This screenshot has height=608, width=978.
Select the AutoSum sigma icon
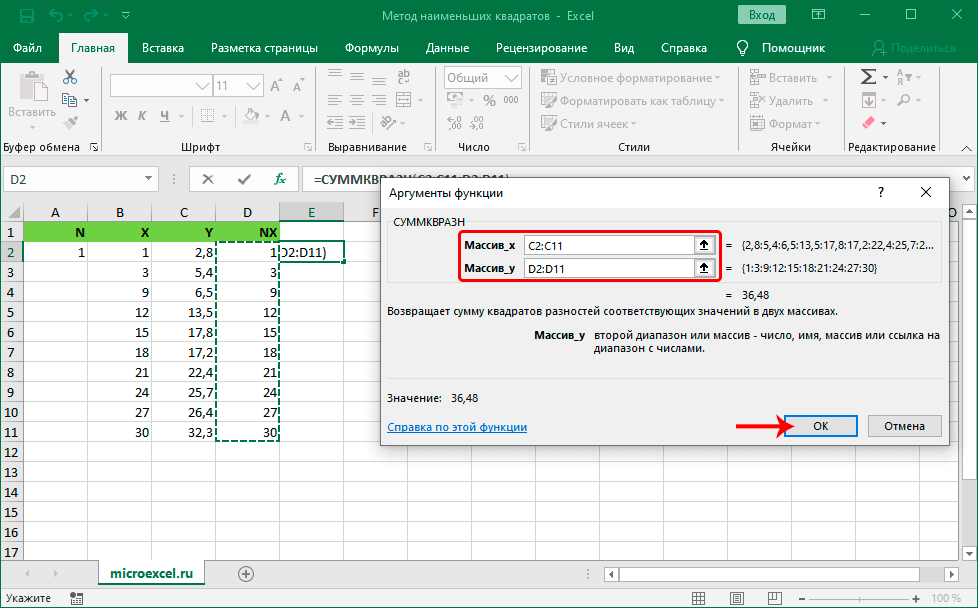867,78
